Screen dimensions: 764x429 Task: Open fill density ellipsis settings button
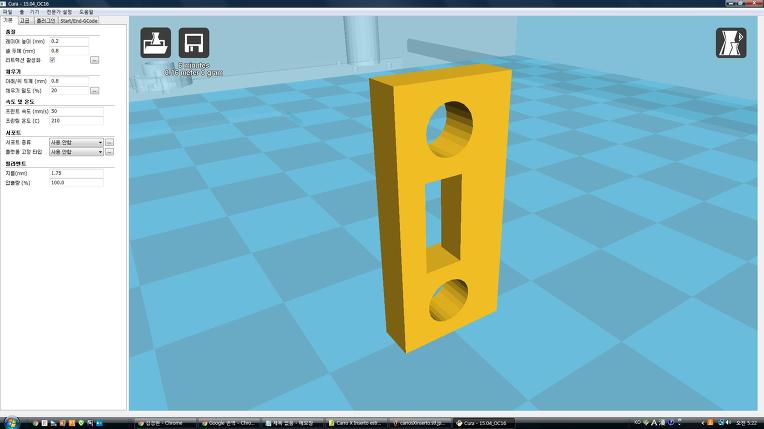(95, 91)
